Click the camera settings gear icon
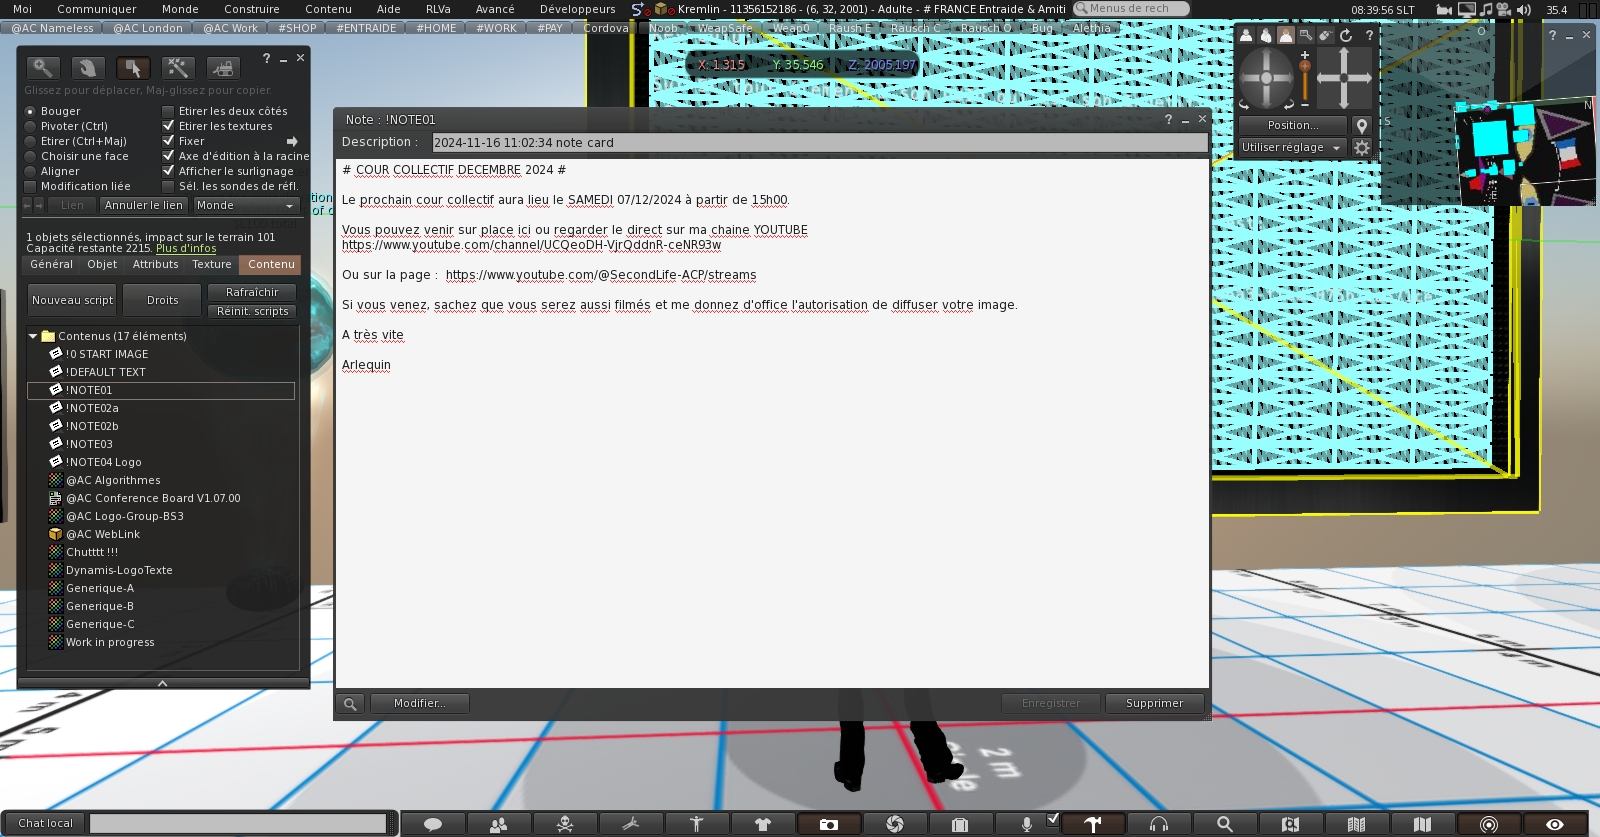 click(1361, 147)
